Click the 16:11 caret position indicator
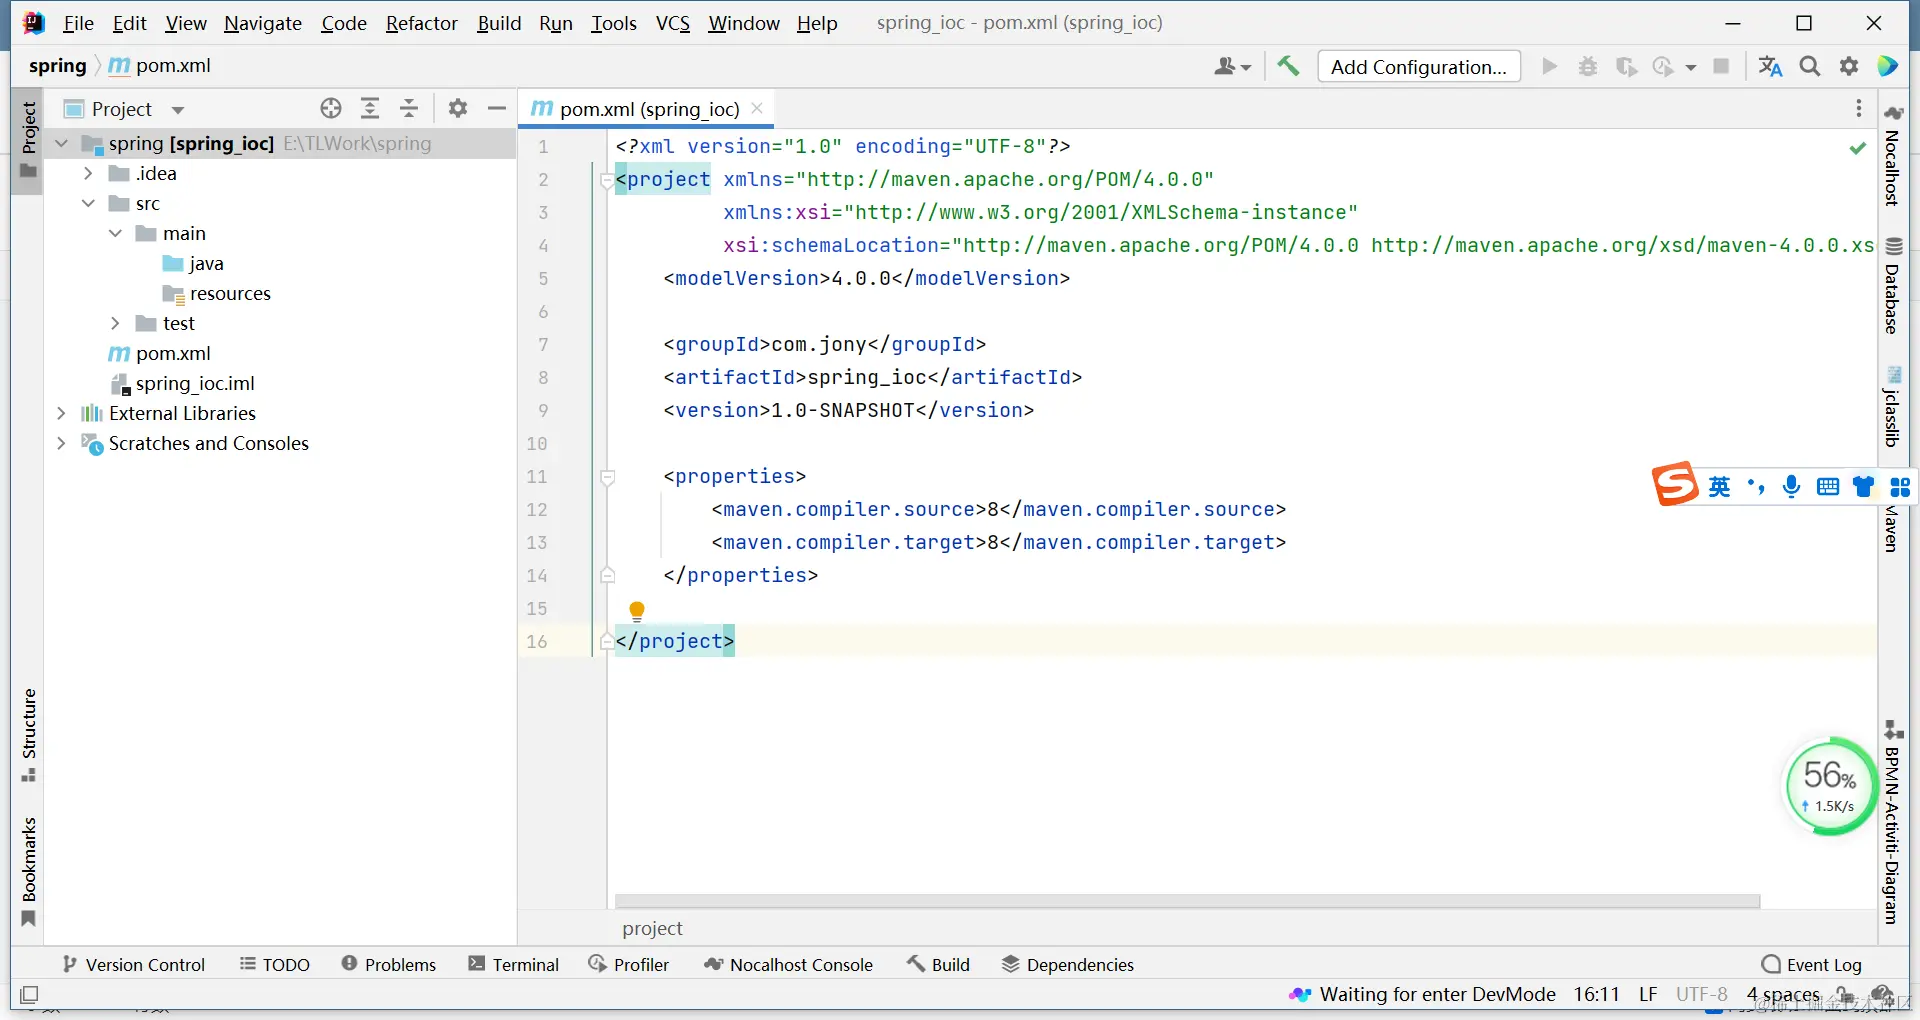This screenshot has width=1920, height=1020. (x=1596, y=994)
